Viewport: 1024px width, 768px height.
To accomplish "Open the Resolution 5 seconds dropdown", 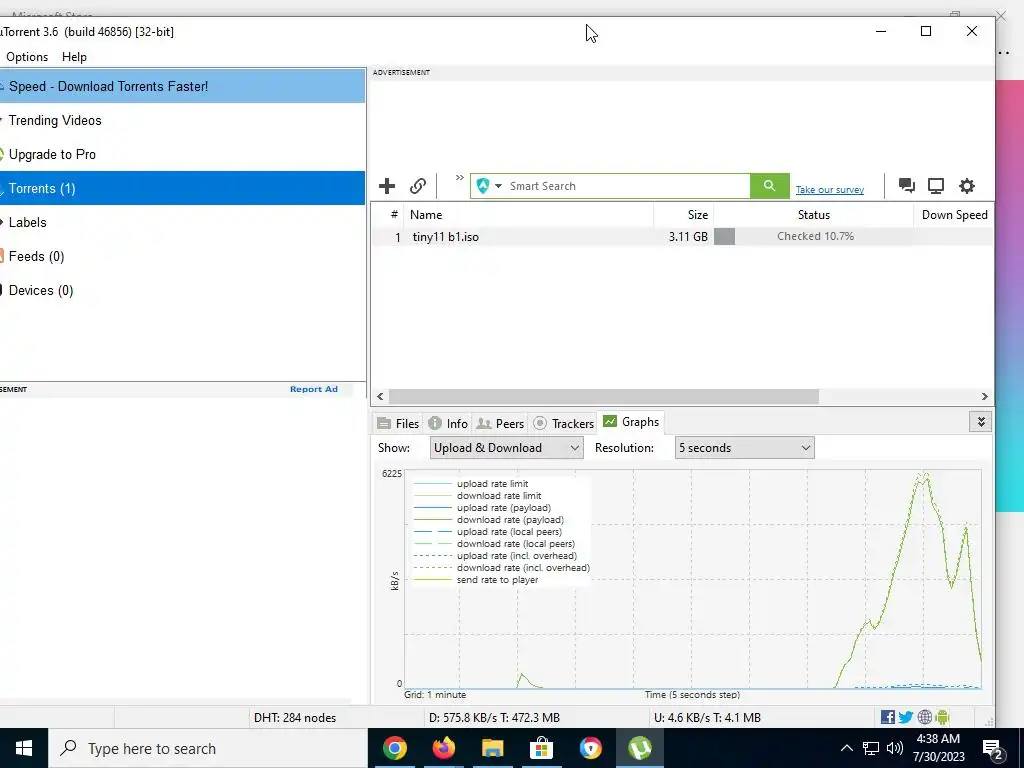I will 744,448.
